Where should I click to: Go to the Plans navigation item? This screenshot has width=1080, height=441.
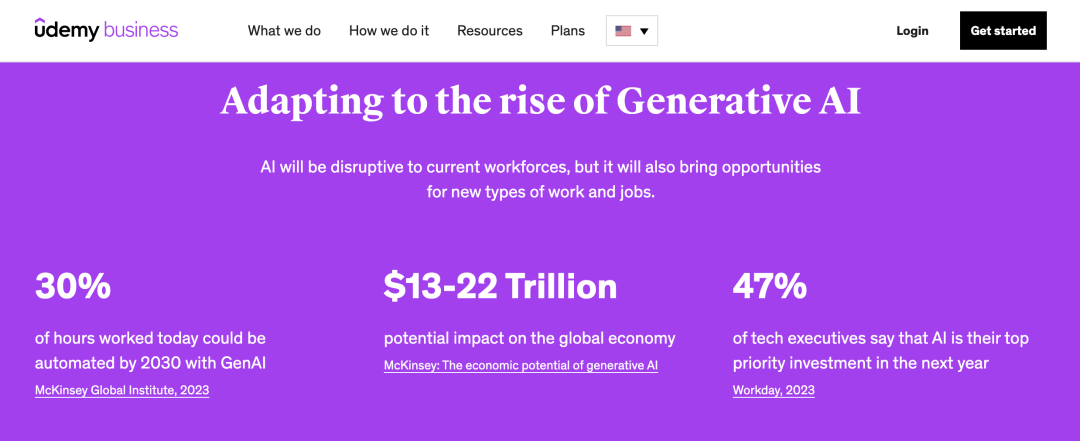click(568, 31)
